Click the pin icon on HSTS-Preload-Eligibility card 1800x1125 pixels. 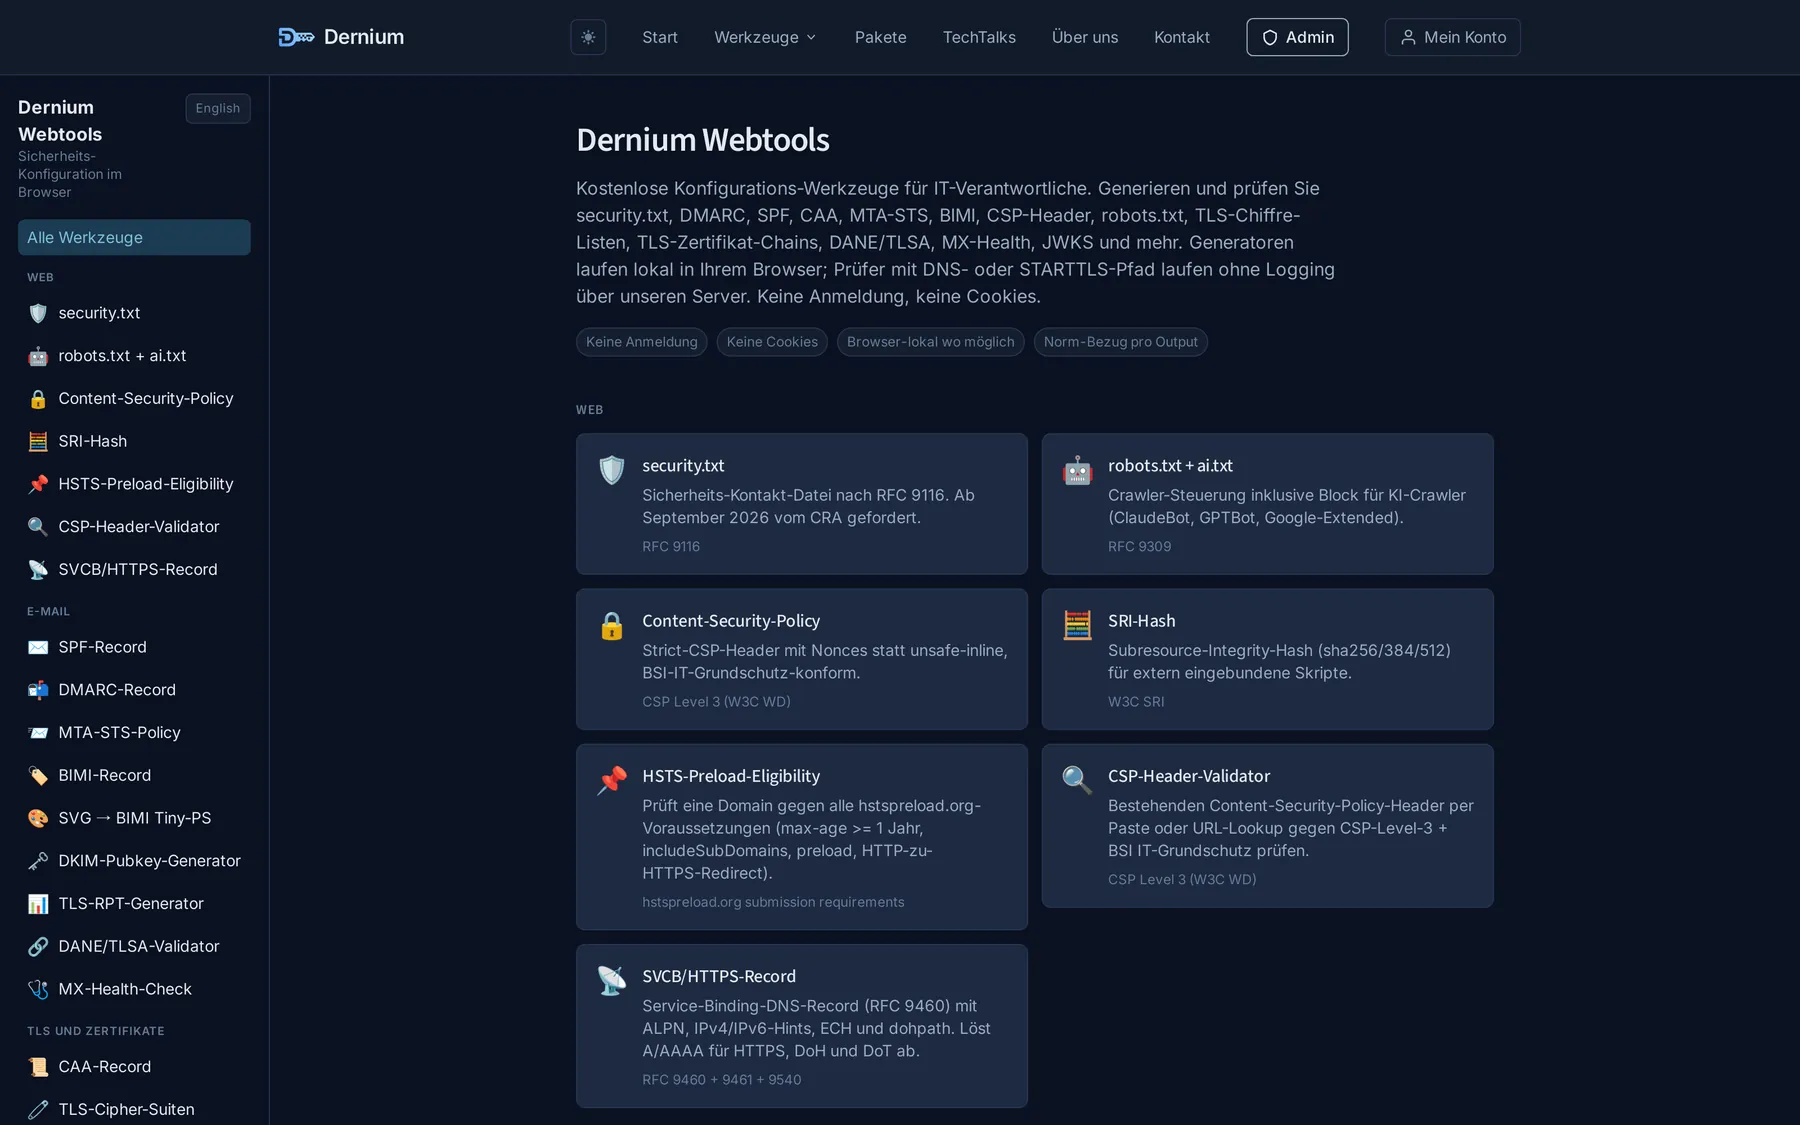pos(612,780)
